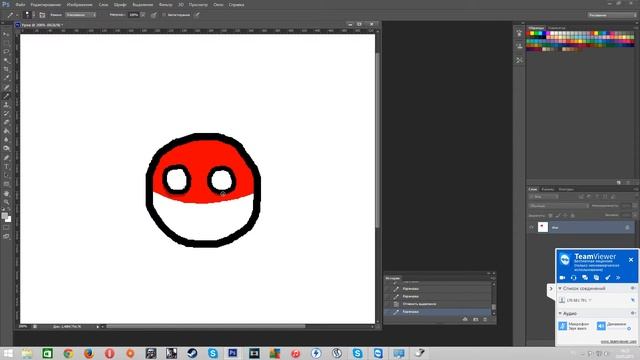The height and width of the screenshot is (360, 640).
Task: Select the Lasso tool
Action: 6,52
